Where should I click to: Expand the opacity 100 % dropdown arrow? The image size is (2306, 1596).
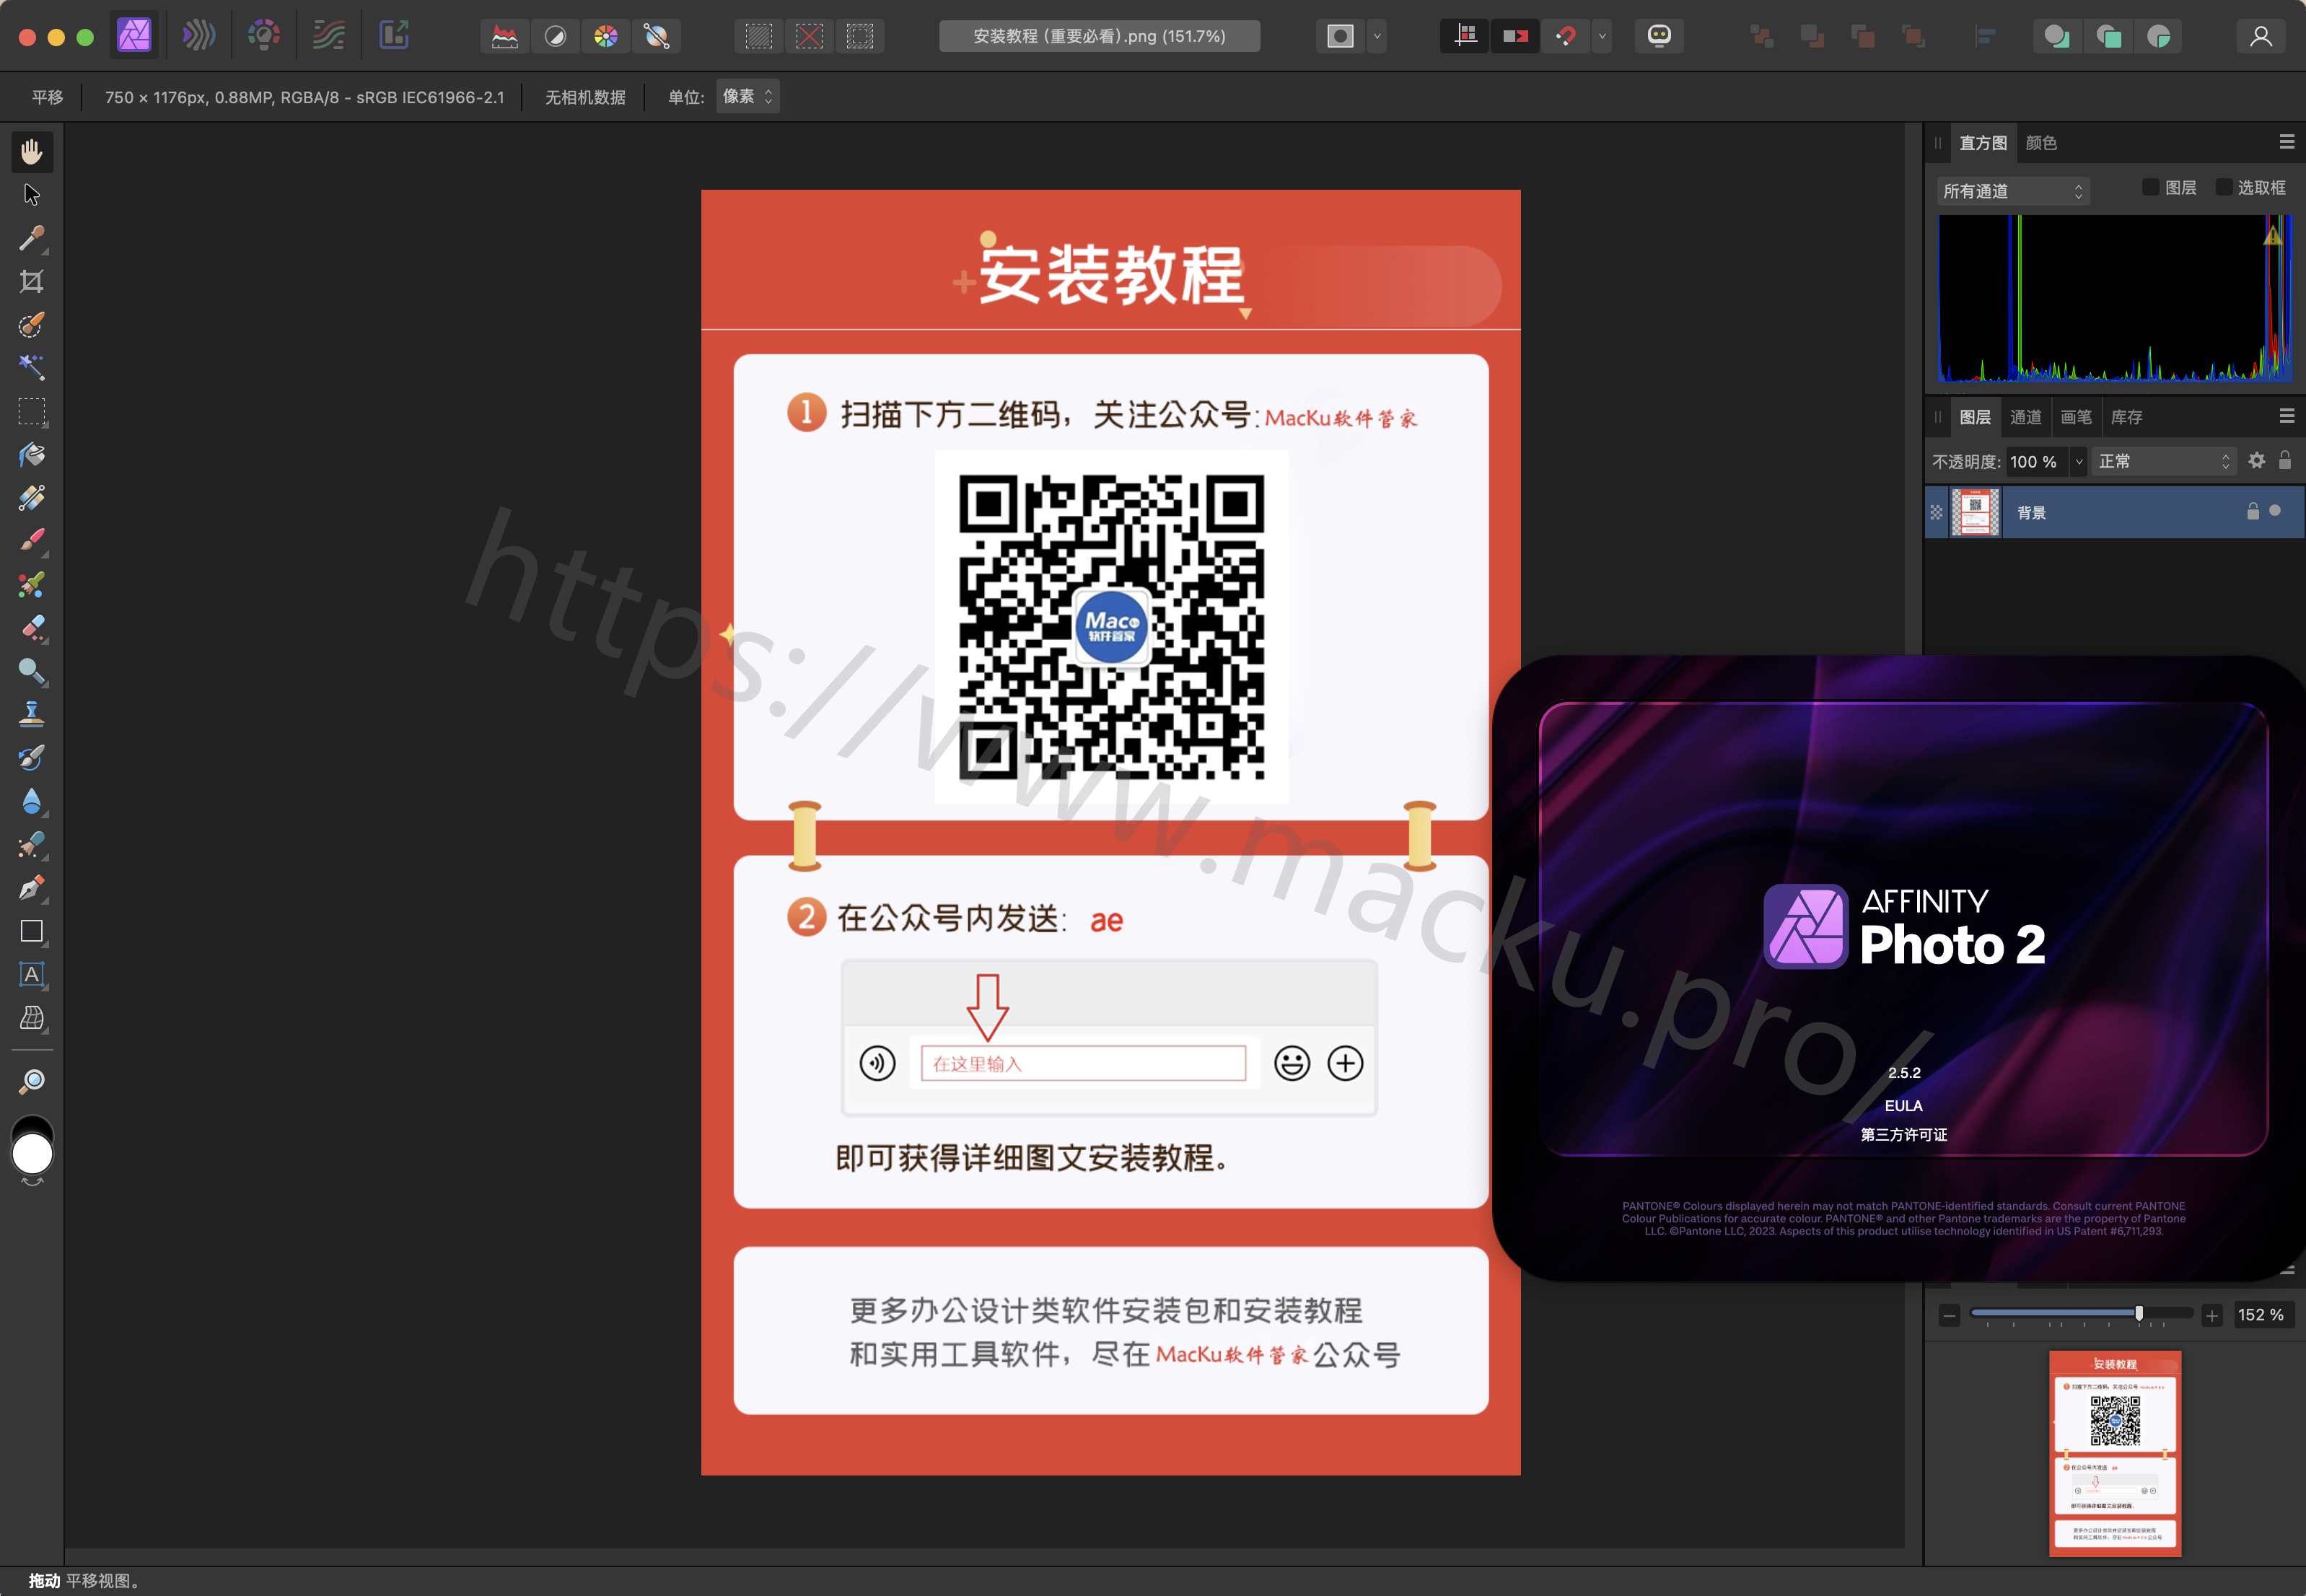(x=2079, y=461)
